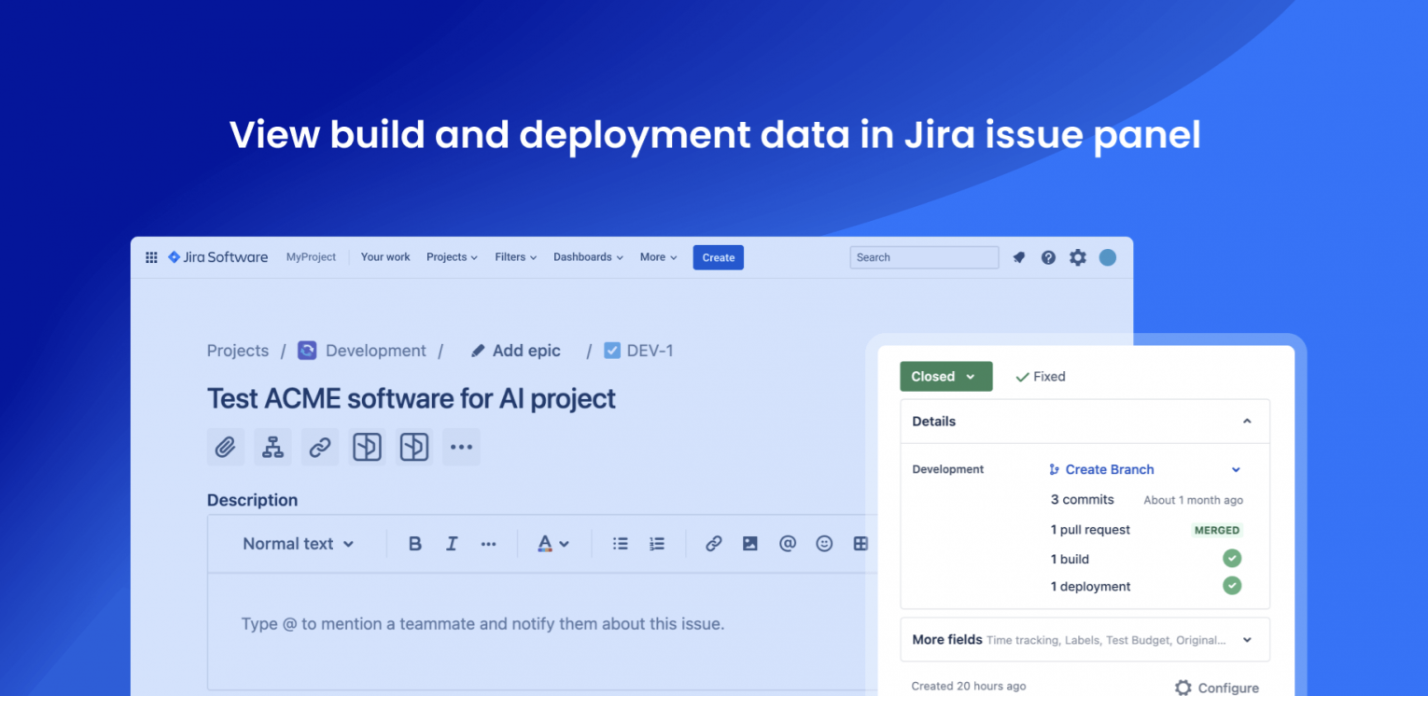The image size is (1428, 702).
Task: Collapse the Details section chevron
Action: (1247, 421)
